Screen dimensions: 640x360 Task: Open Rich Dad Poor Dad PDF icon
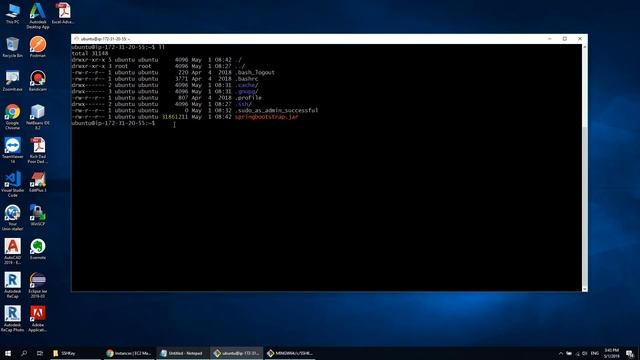38,151
